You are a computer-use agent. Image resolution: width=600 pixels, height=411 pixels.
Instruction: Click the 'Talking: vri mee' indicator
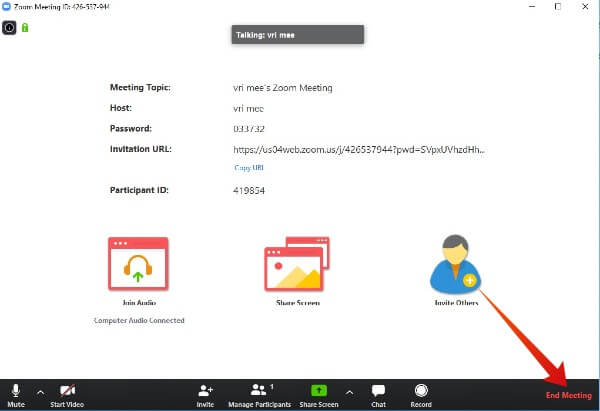coord(298,35)
